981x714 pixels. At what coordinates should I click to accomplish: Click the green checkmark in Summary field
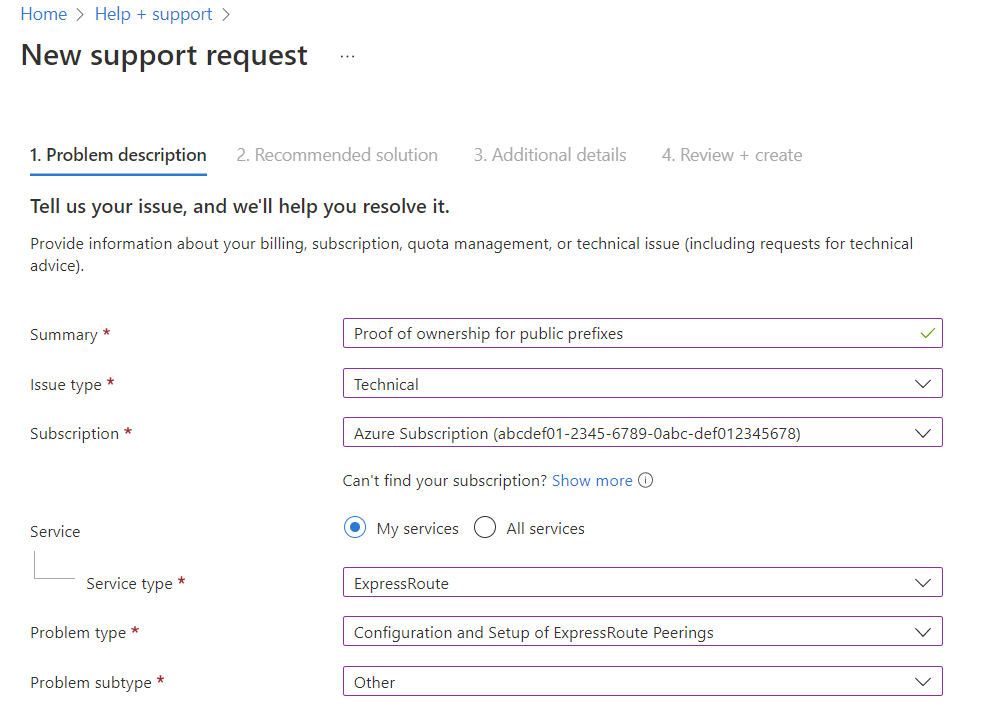927,334
